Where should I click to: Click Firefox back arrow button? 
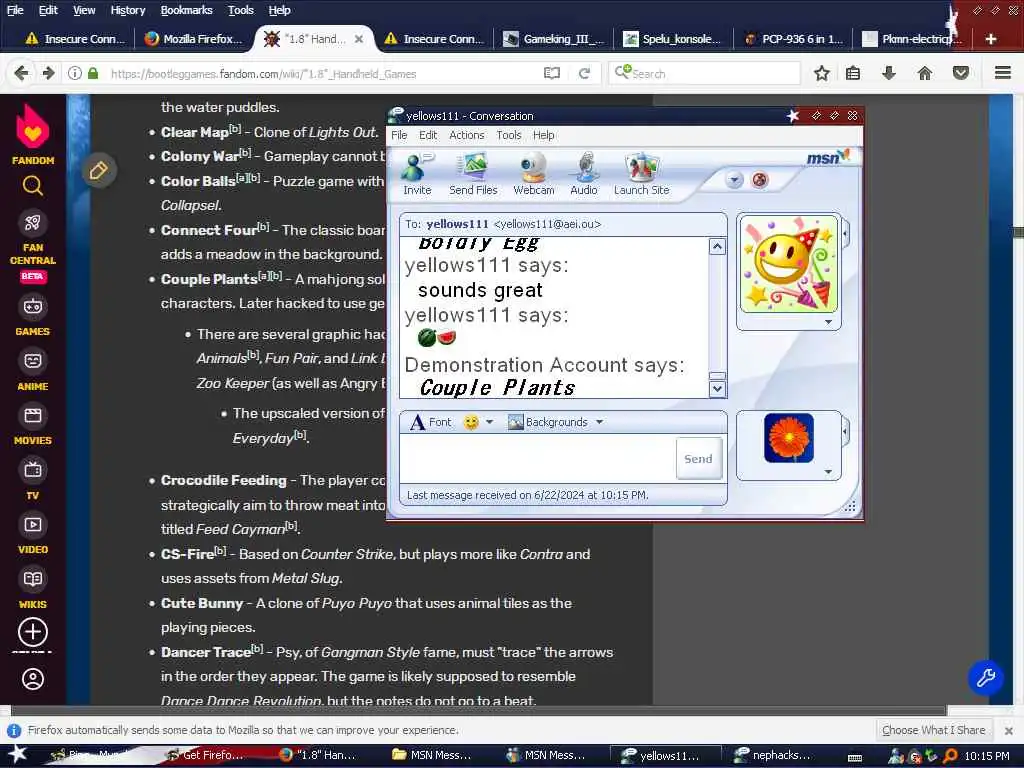point(21,73)
